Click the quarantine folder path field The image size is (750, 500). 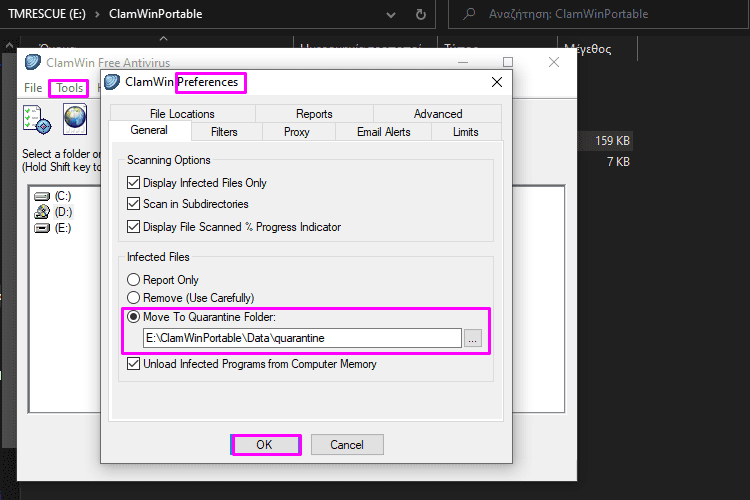coord(302,338)
